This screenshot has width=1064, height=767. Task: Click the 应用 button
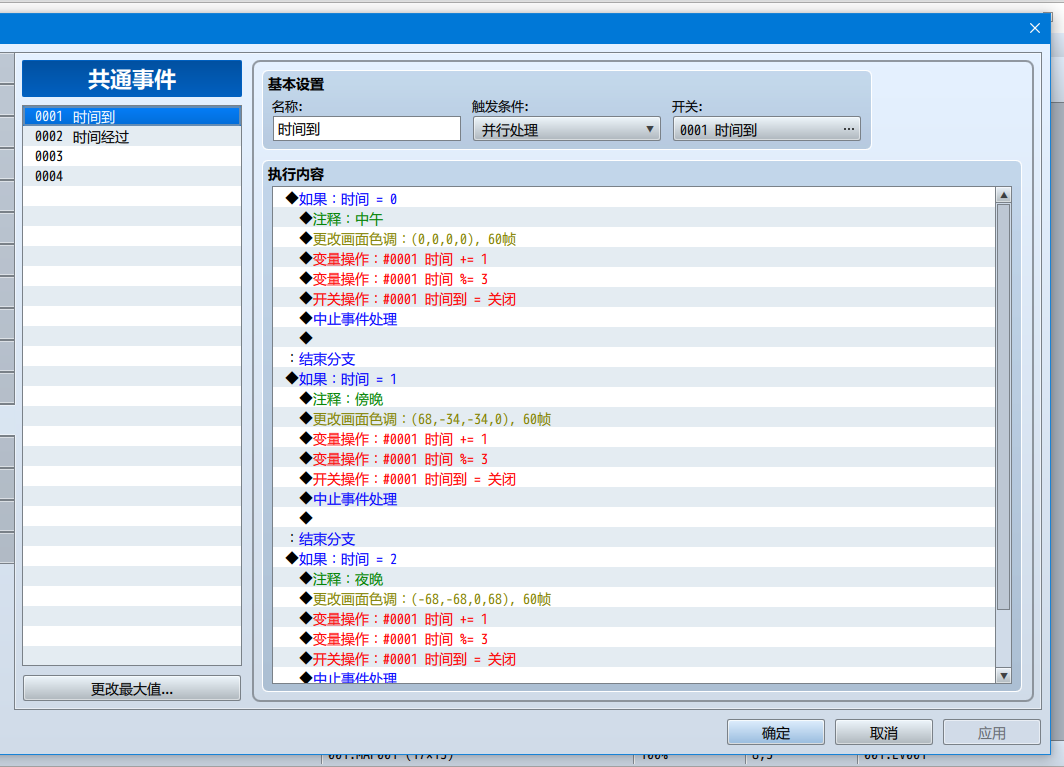991,732
